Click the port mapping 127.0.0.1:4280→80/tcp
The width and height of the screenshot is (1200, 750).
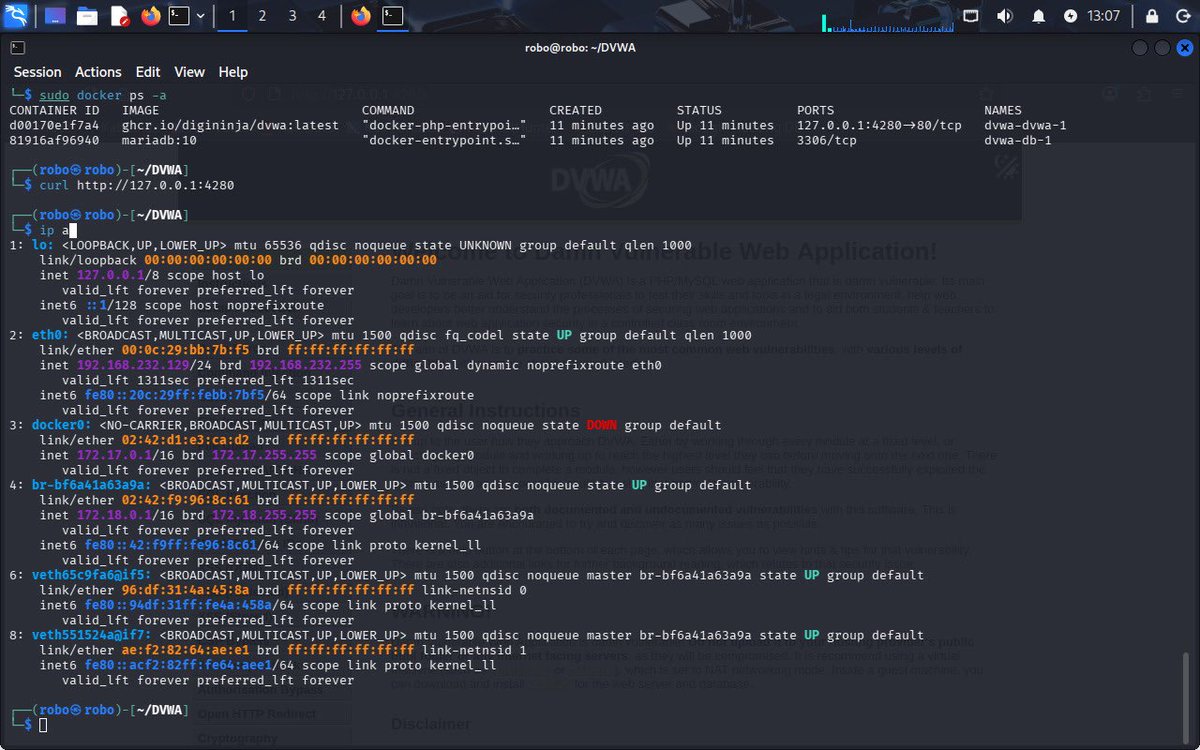[879, 125]
